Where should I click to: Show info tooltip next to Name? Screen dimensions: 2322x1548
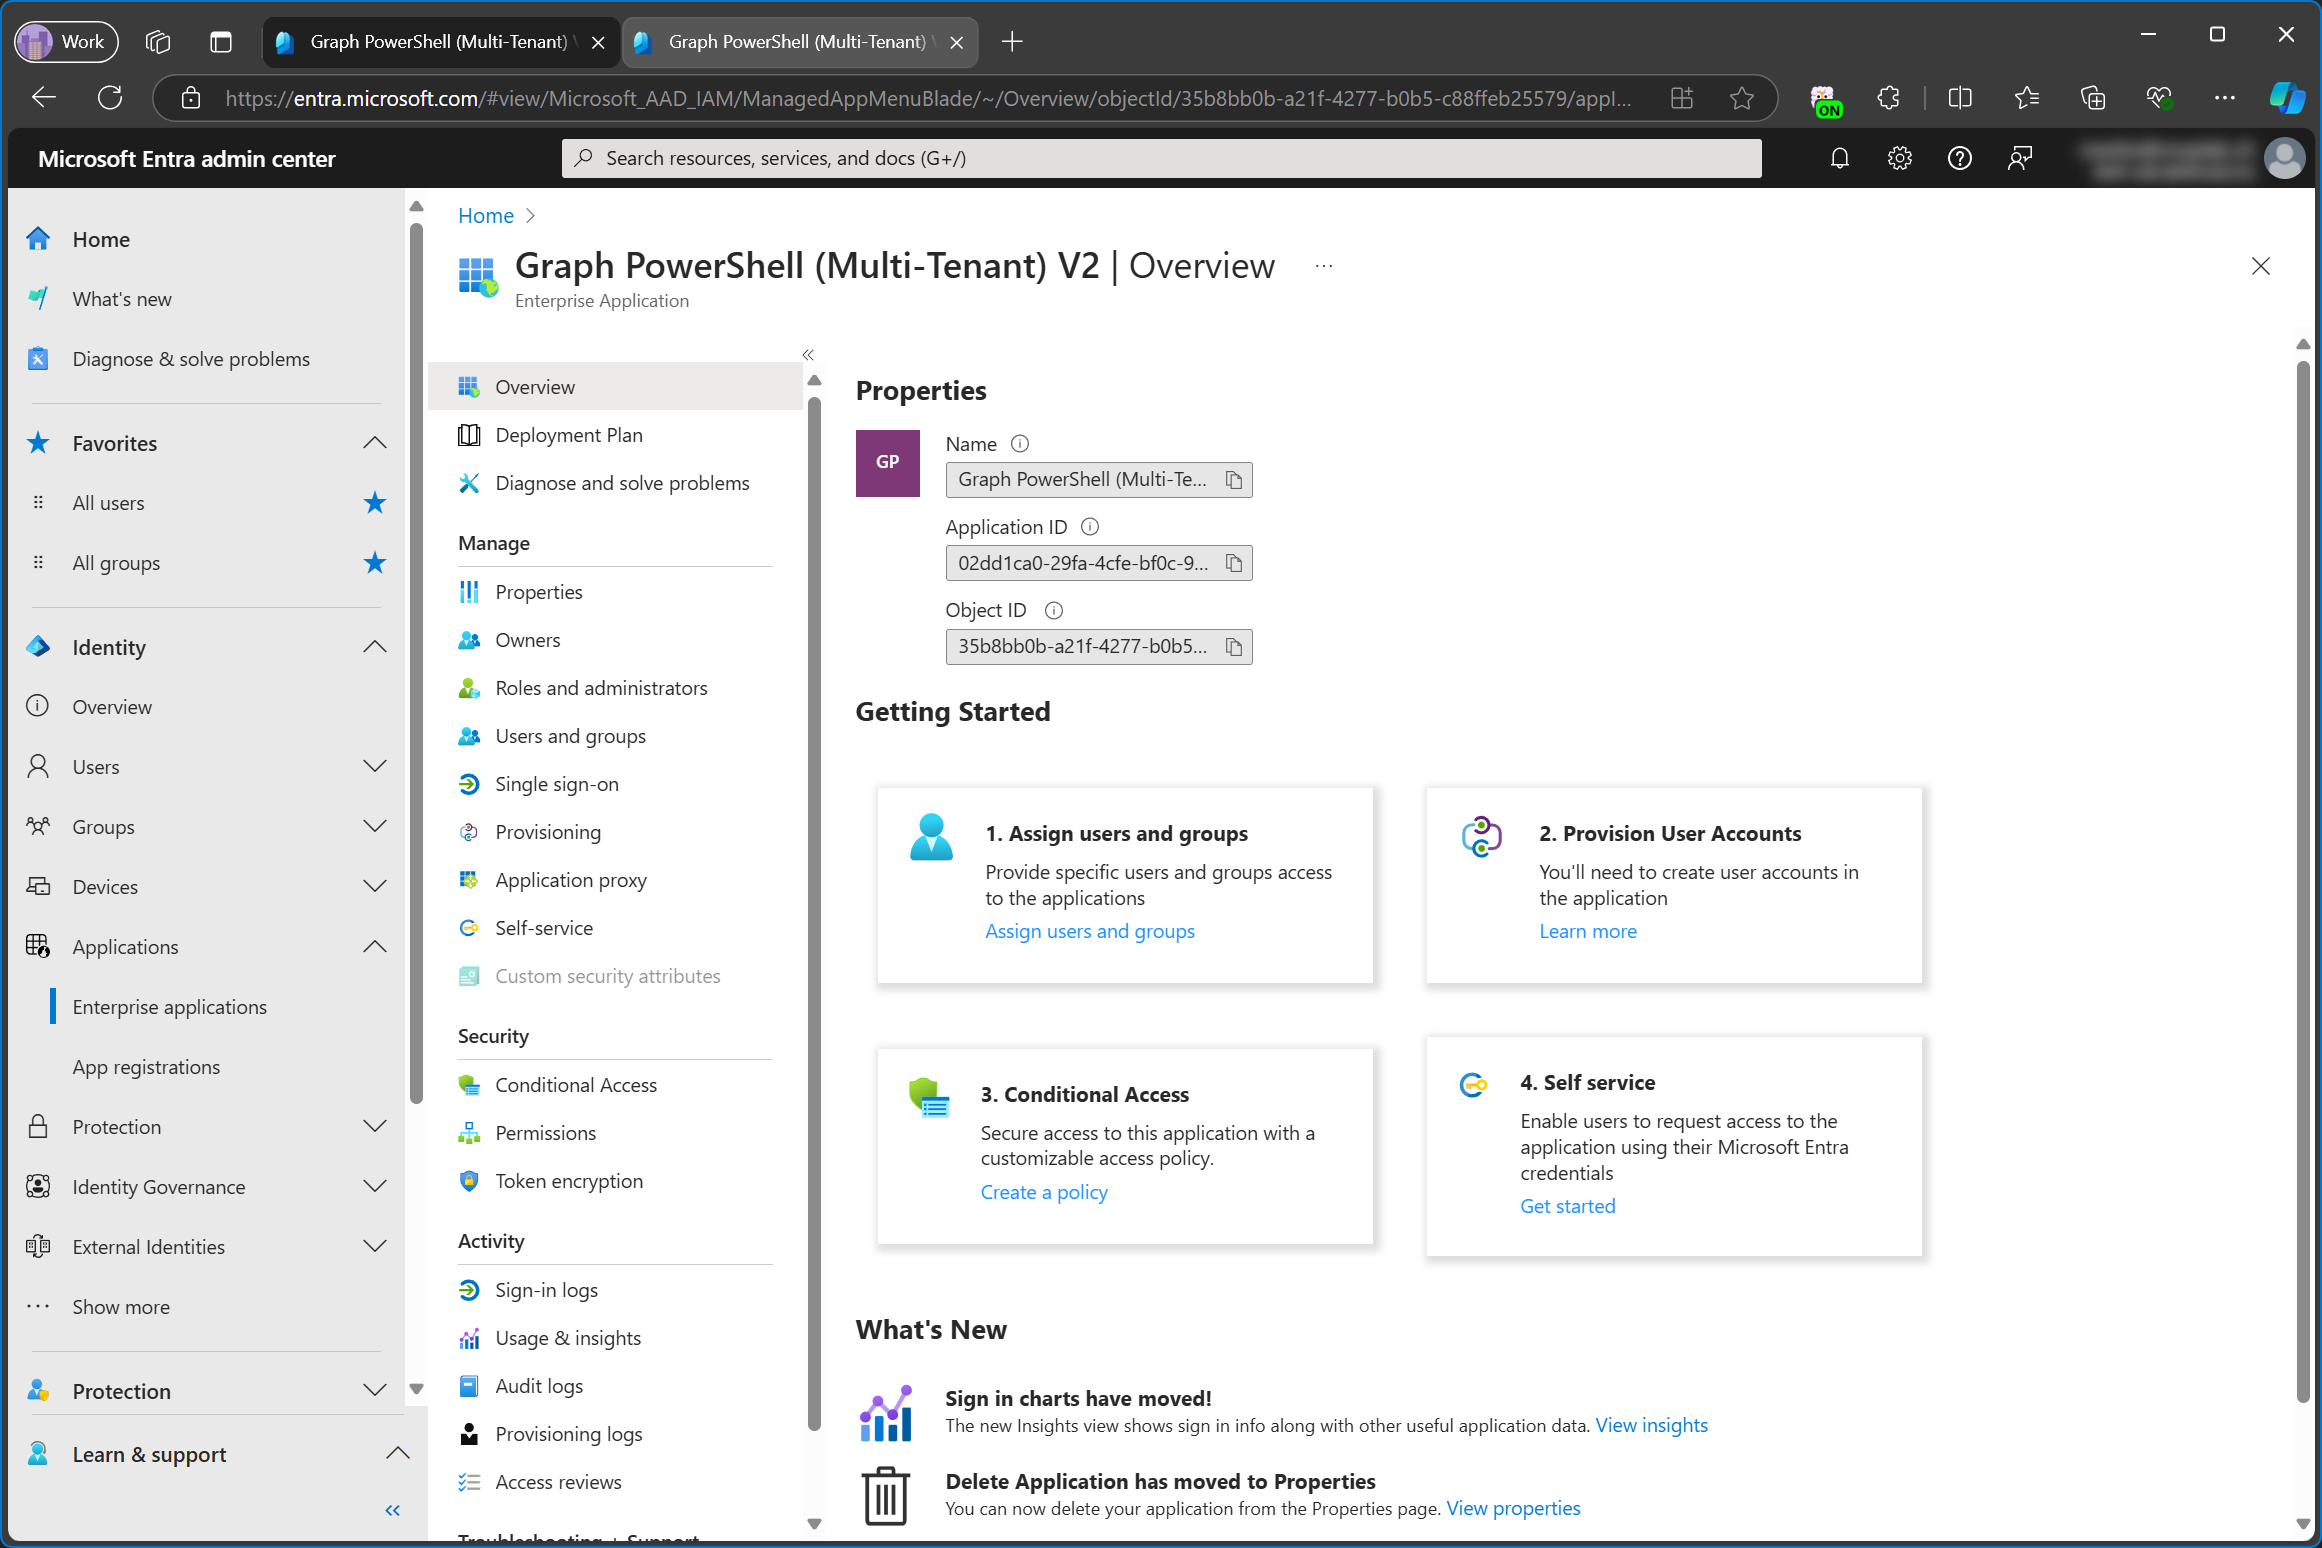click(x=1020, y=443)
